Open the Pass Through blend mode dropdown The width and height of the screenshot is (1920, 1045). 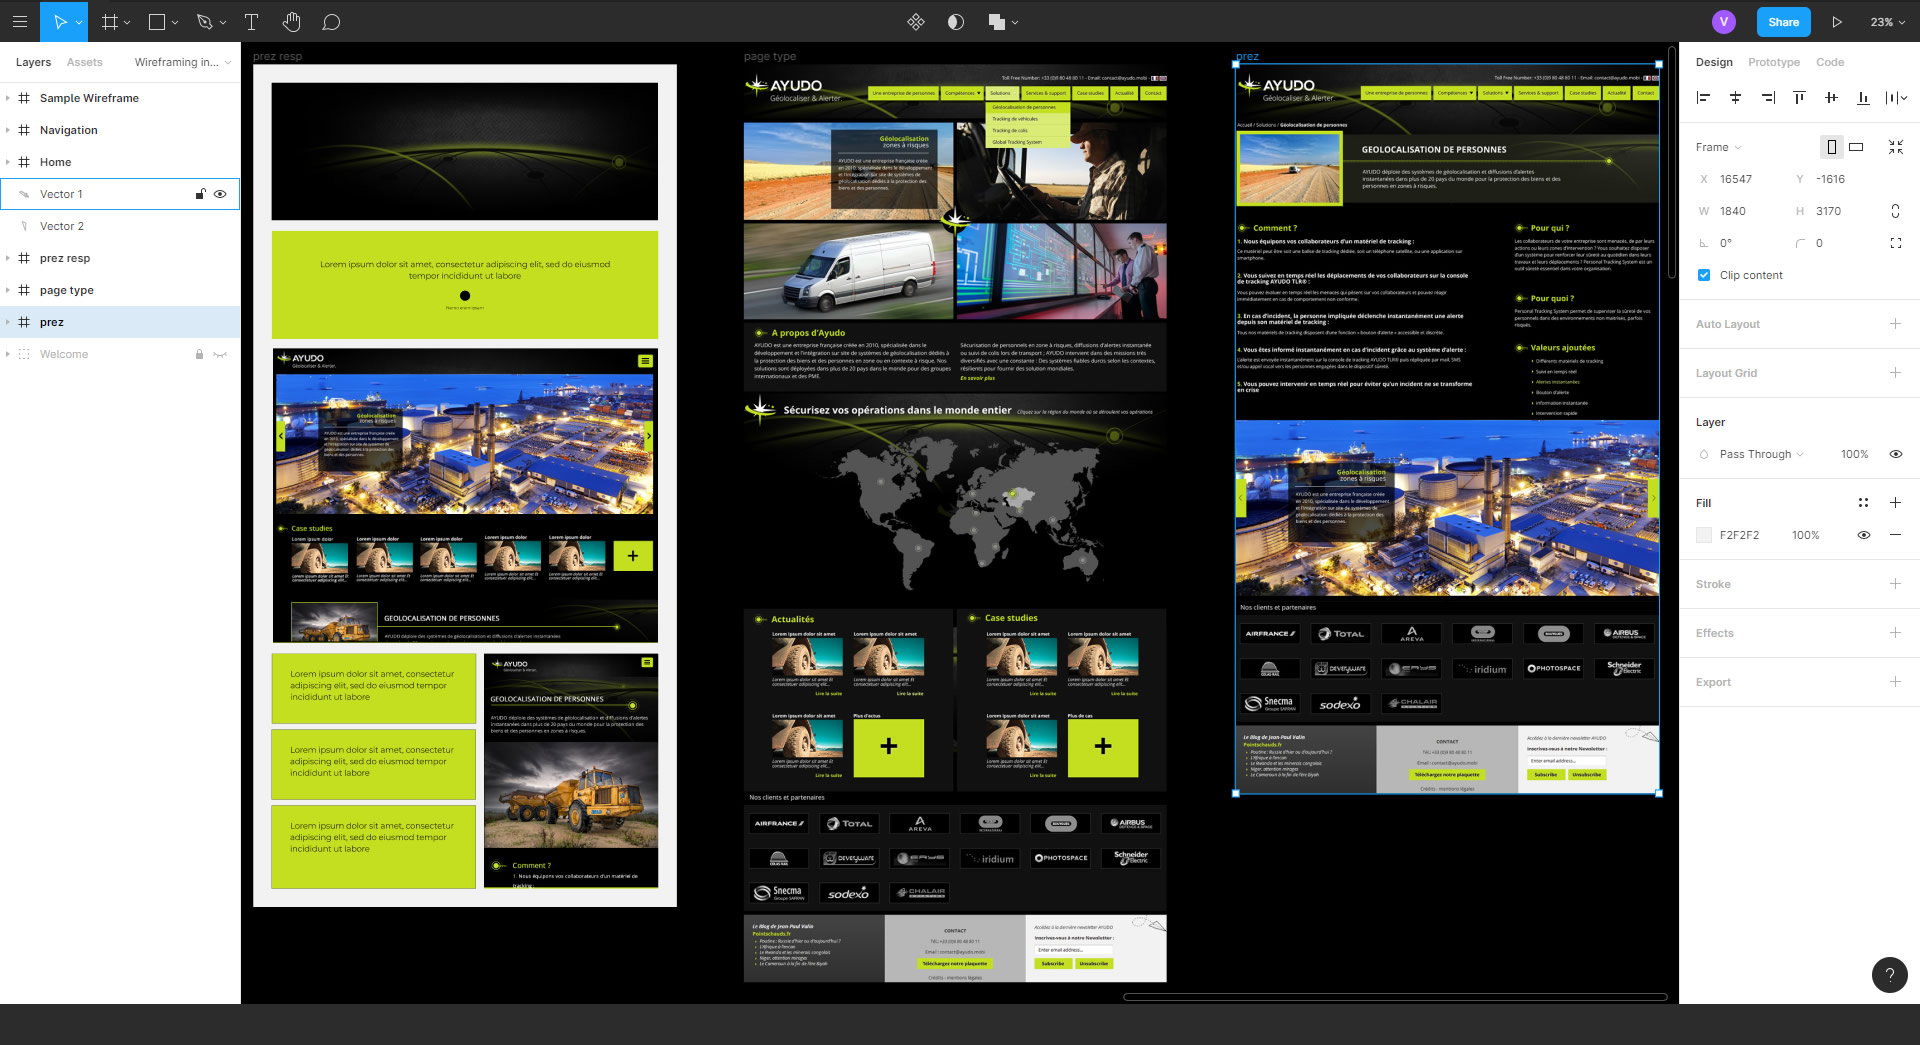click(x=1755, y=454)
